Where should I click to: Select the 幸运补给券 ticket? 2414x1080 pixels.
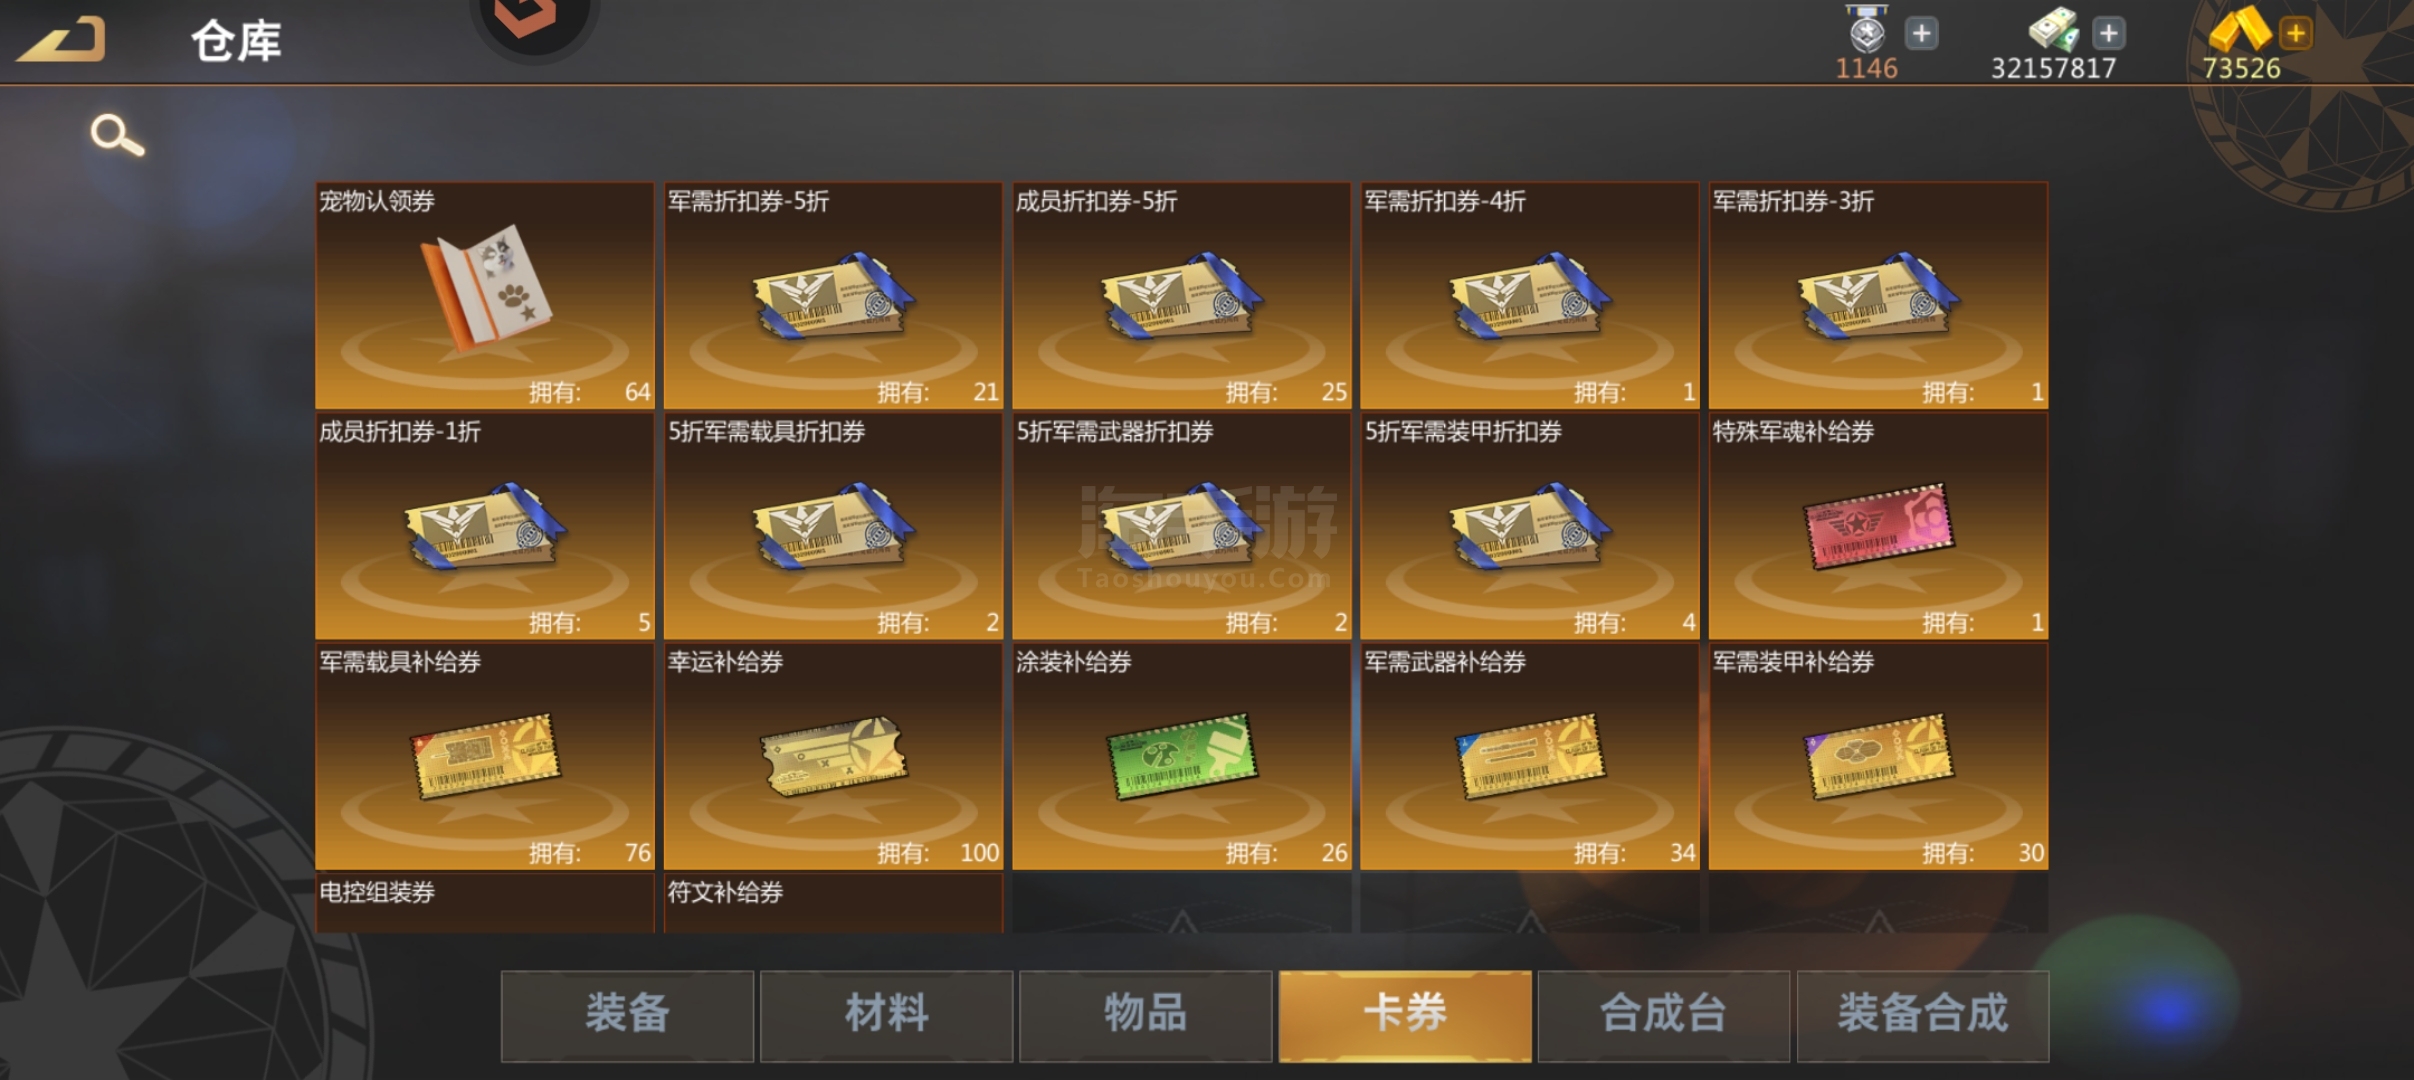point(833,756)
